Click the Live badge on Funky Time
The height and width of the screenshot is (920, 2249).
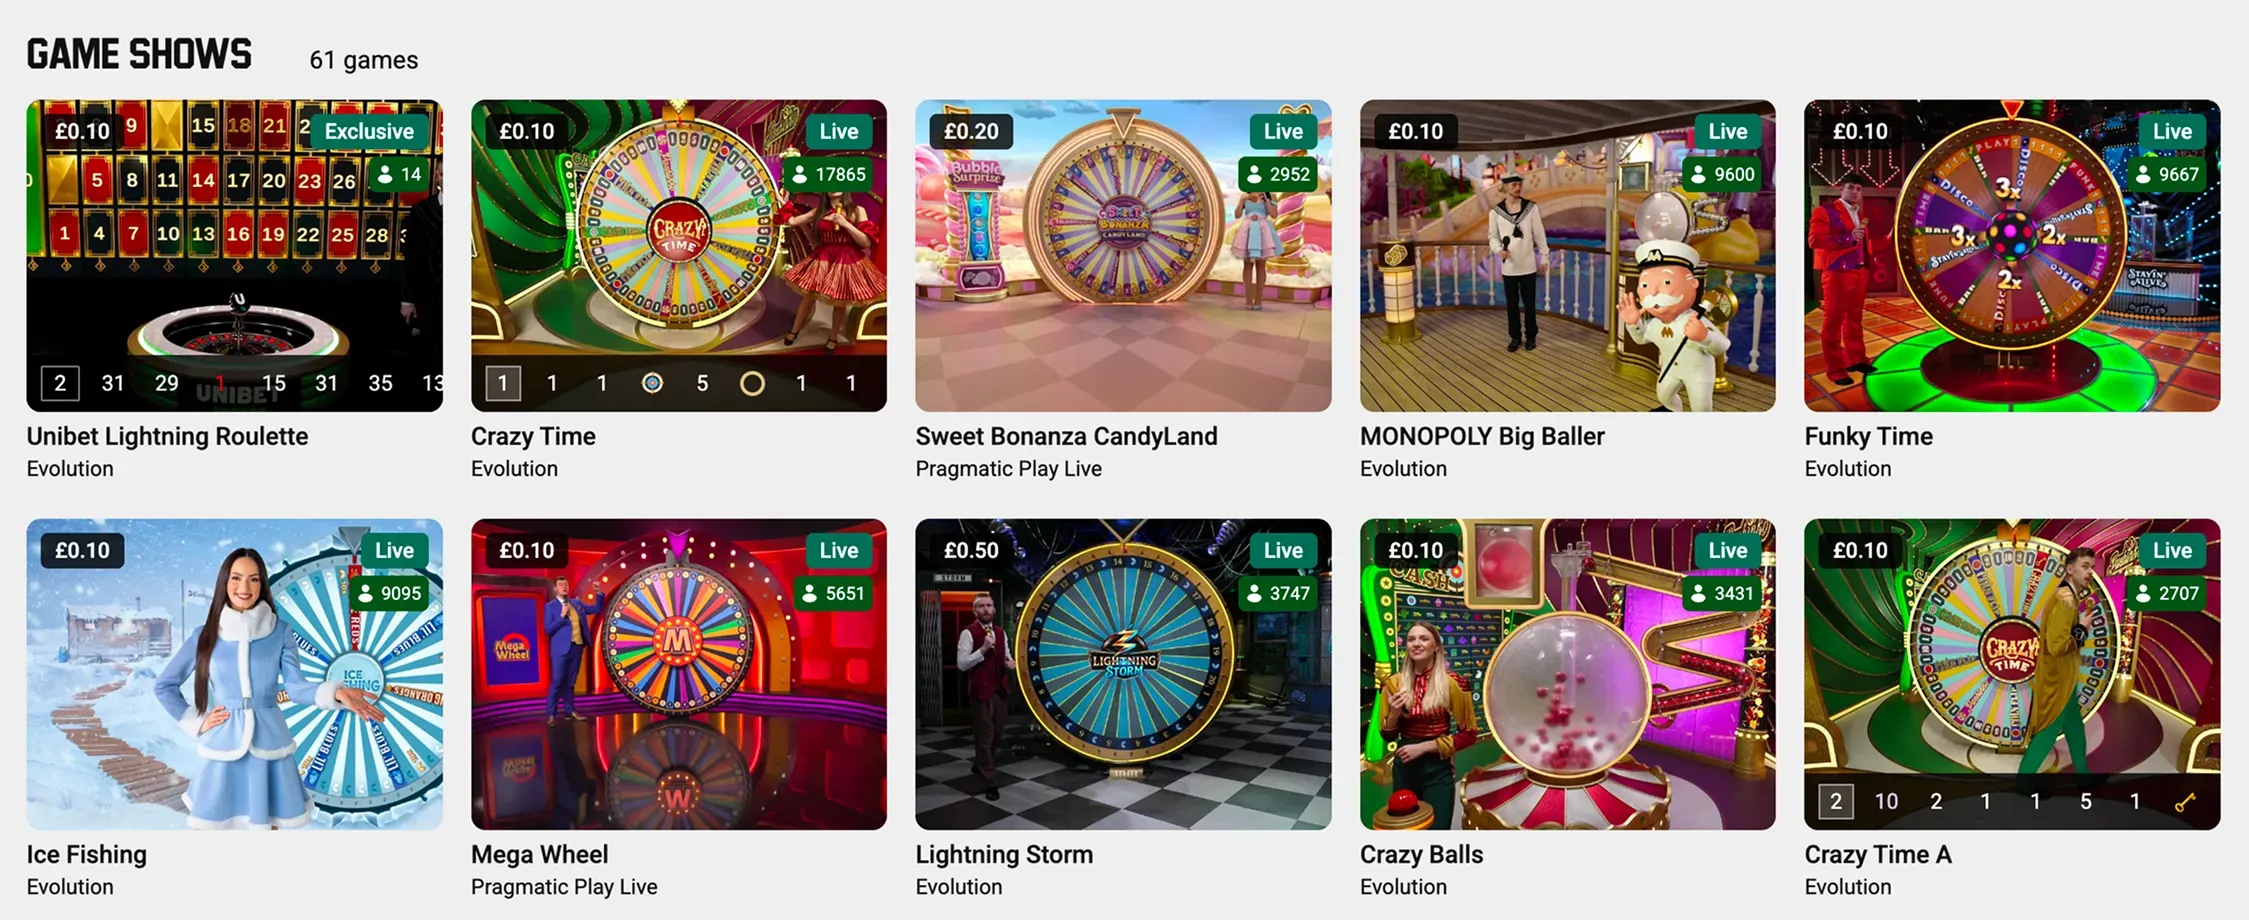coord(2172,131)
